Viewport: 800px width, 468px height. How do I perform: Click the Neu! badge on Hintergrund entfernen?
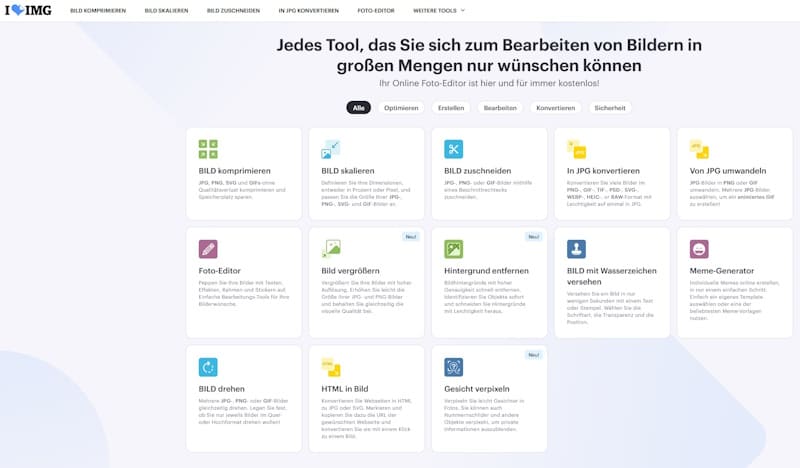(x=534, y=237)
